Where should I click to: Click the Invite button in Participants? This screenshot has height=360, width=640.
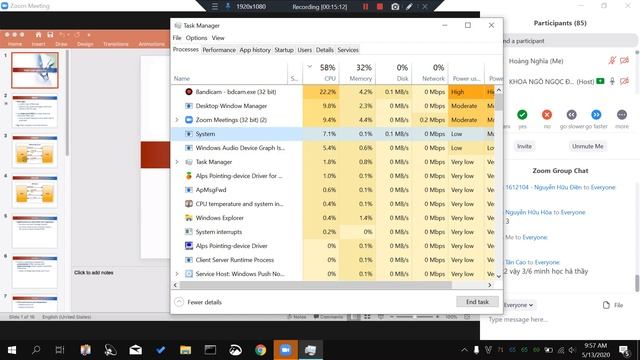(524, 146)
